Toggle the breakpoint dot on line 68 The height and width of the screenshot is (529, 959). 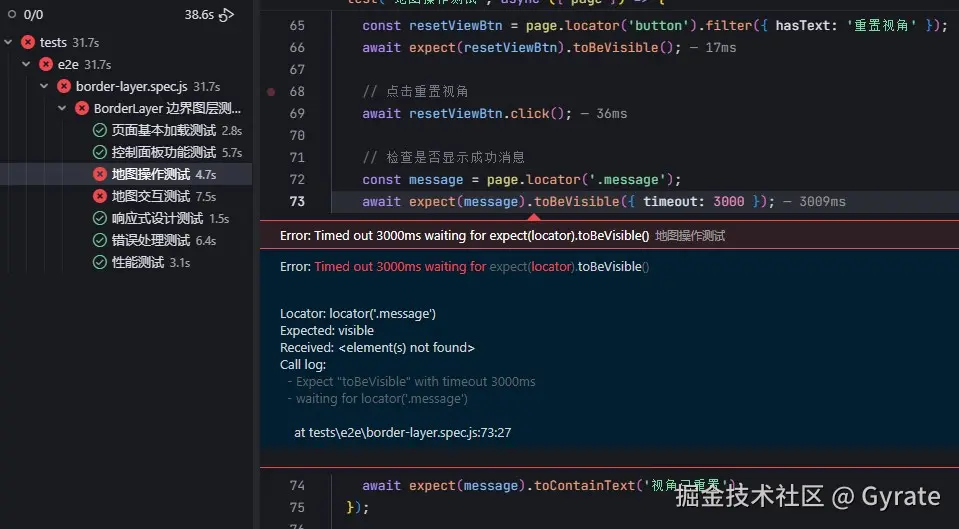point(271,92)
